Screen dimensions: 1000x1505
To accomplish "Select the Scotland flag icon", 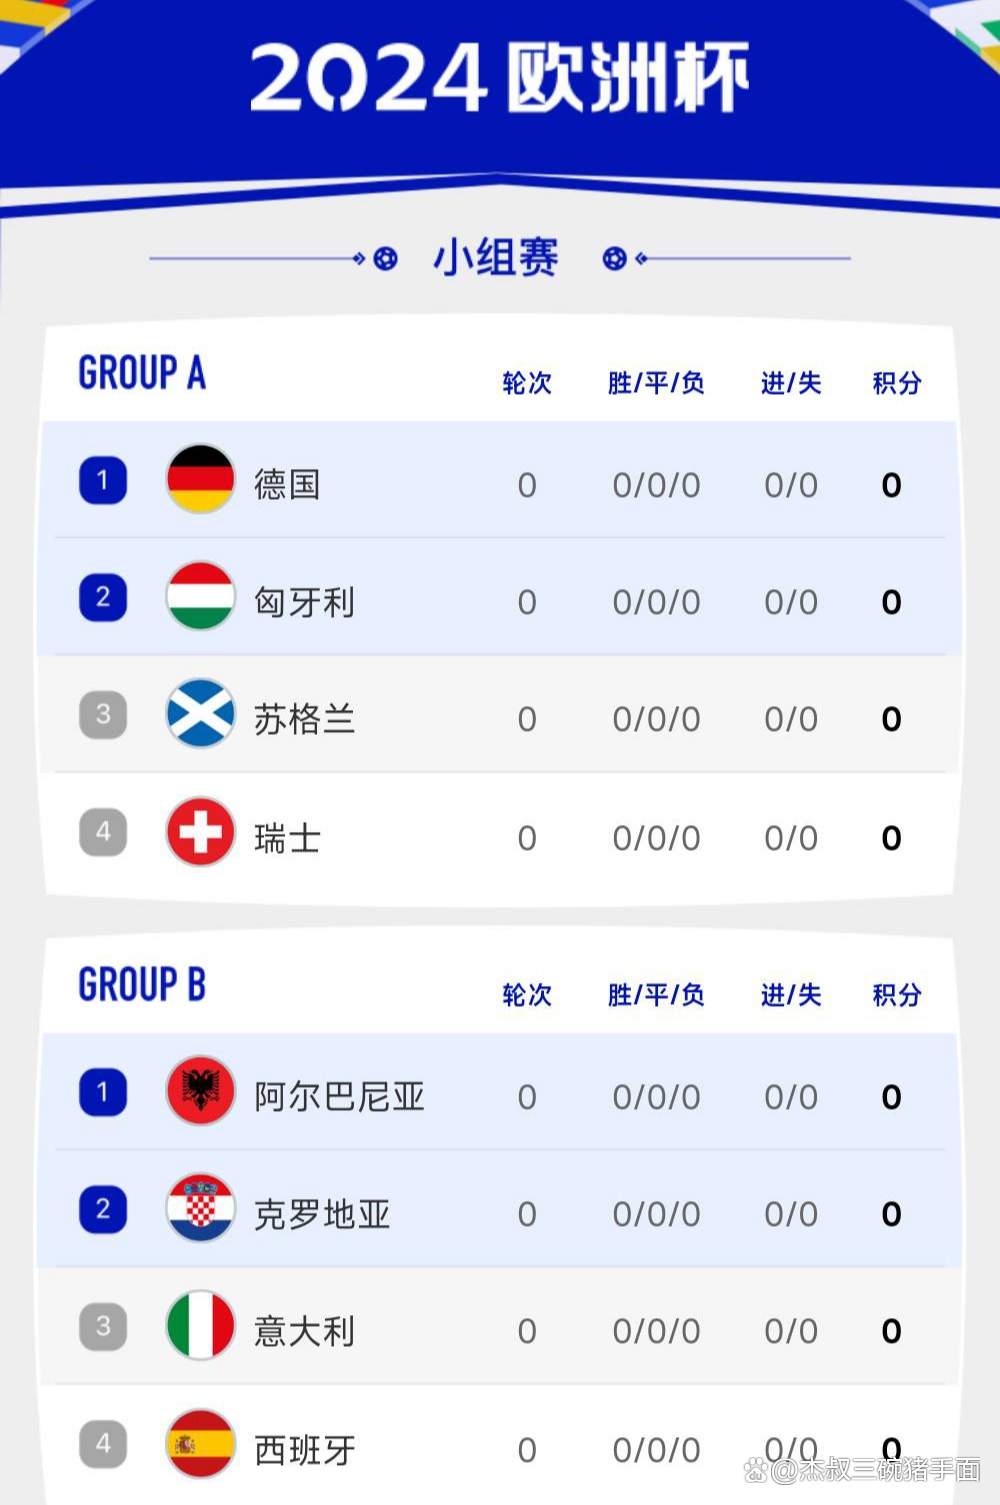I will 201,713.
